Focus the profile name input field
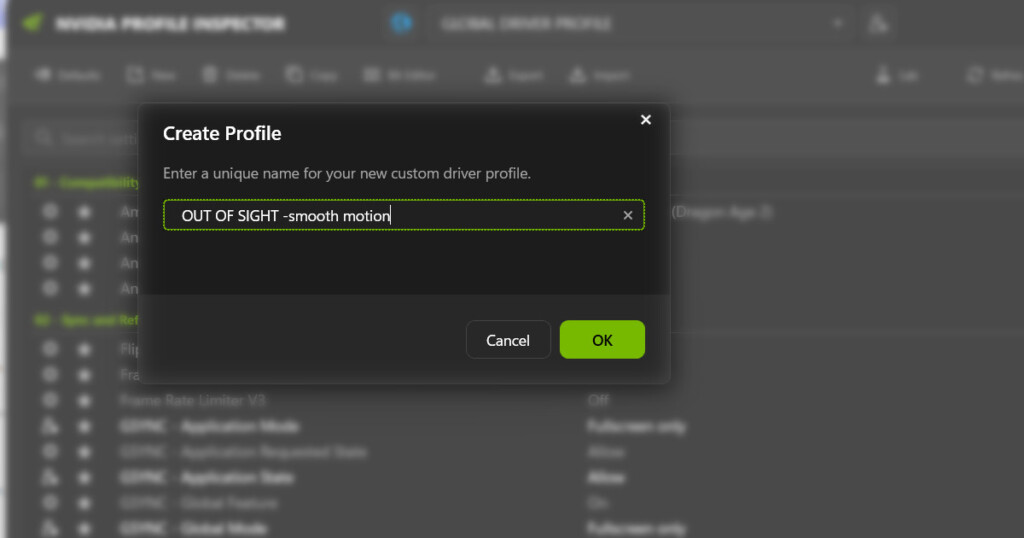 click(404, 215)
